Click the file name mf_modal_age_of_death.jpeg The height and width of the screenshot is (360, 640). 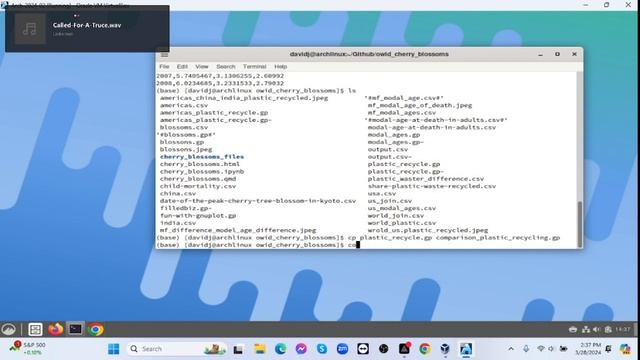(x=420, y=105)
